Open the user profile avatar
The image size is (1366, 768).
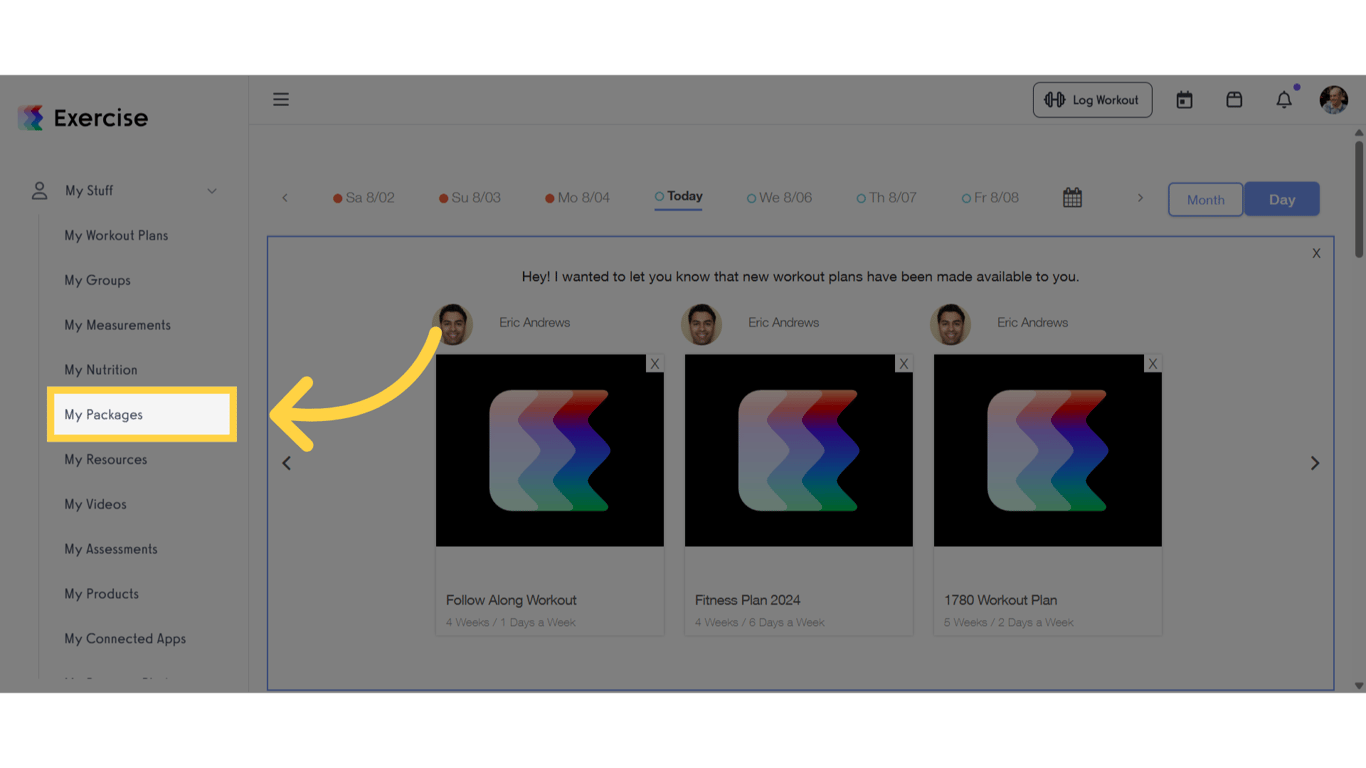[1334, 100]
